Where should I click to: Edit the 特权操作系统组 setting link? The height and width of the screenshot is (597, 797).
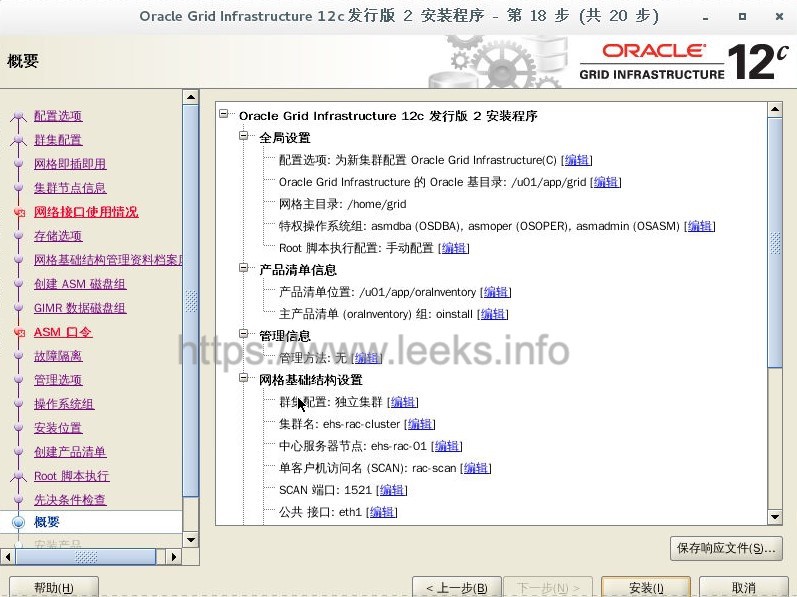(x=699, y=226)
